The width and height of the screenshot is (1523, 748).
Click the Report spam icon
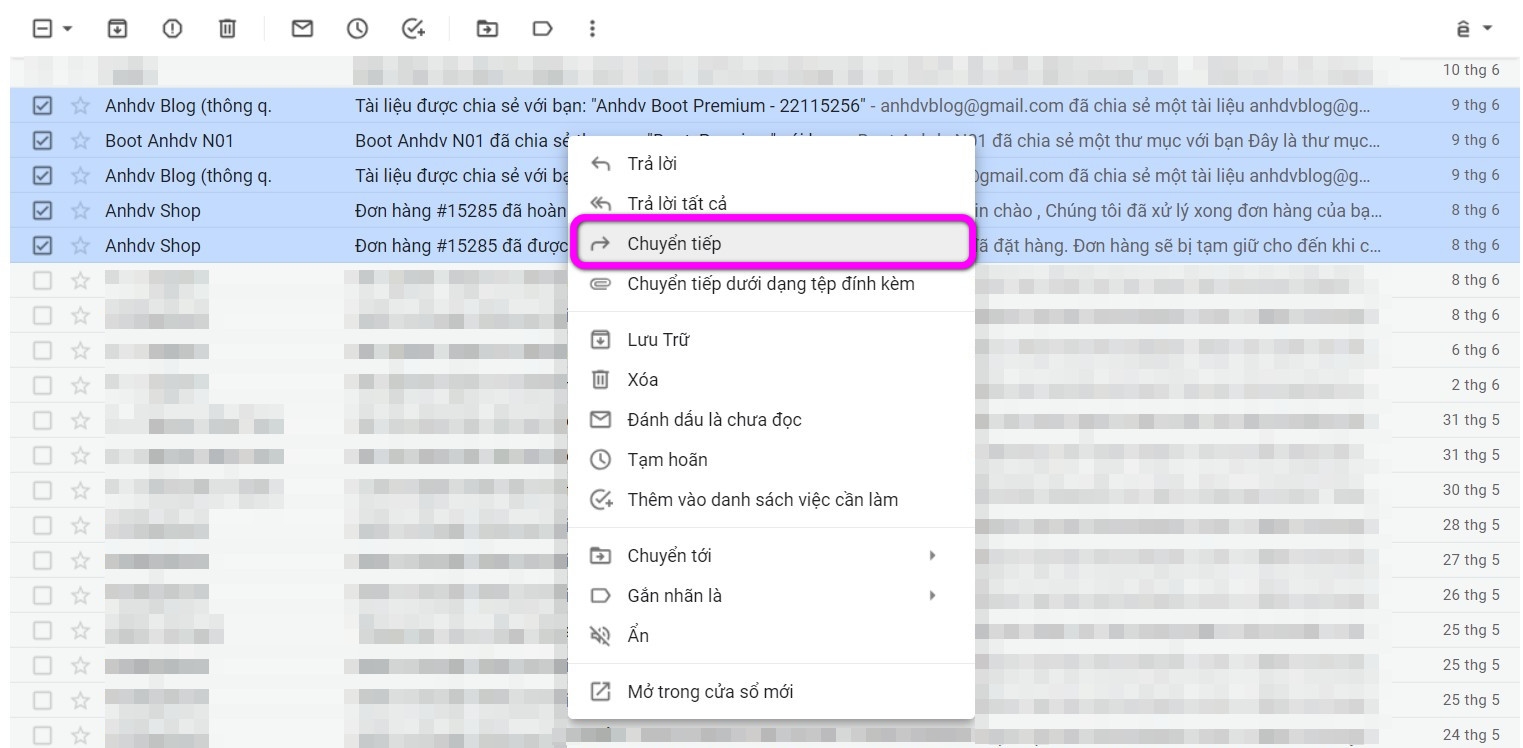pyautogui.click(x=172, y=29)
